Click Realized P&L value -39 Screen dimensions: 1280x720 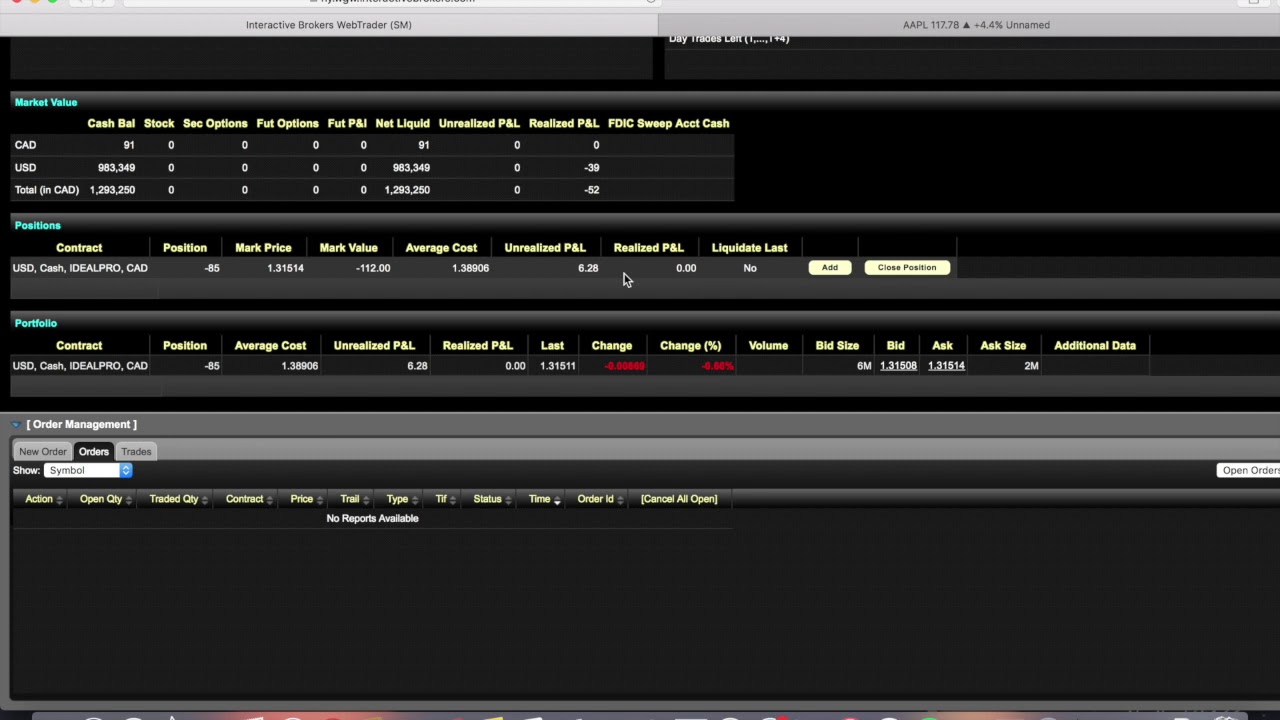coord(592,168)
